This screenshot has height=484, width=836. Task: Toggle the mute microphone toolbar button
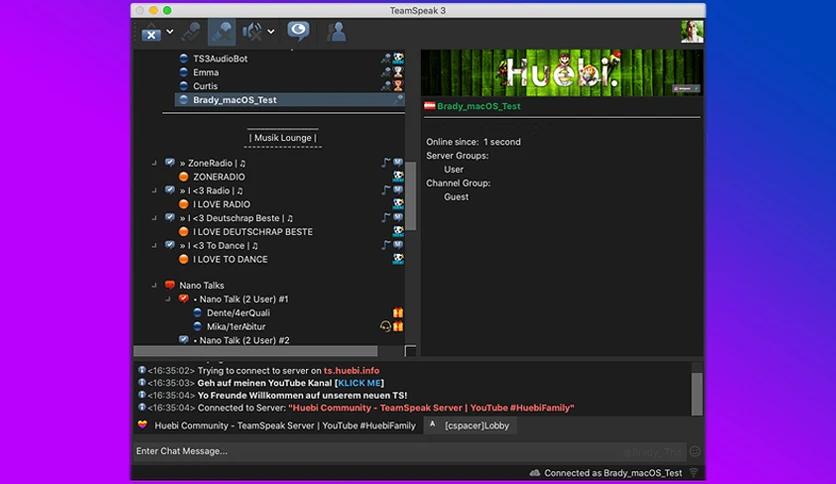point(191,32)
